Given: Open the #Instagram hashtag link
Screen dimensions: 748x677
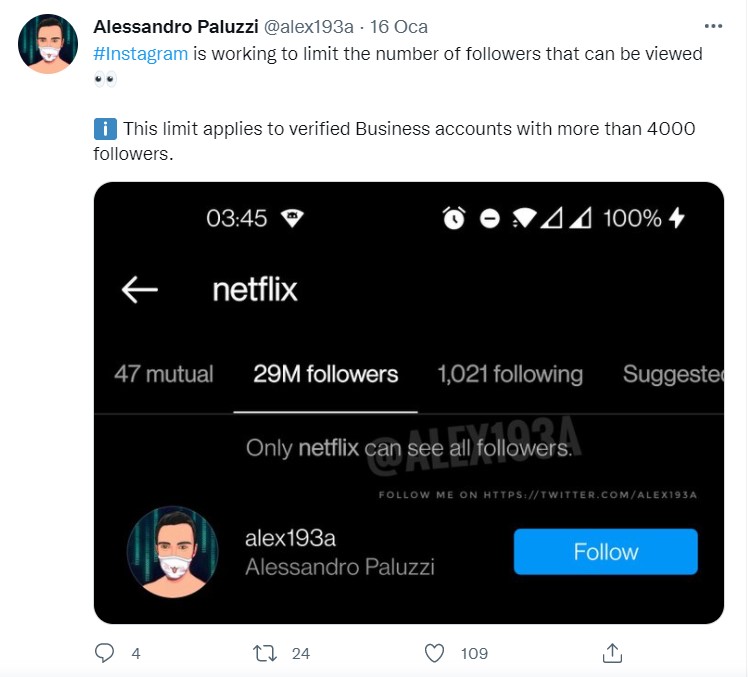Looking at the screenshot, I should pyautogui.click(x=141, y=54).
